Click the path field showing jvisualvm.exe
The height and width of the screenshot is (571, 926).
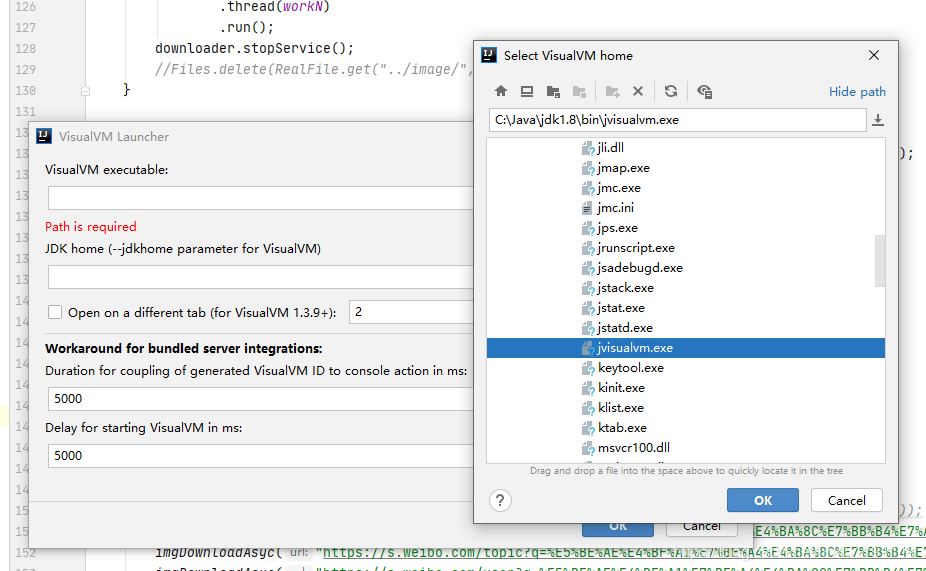(x=677, y=120)
